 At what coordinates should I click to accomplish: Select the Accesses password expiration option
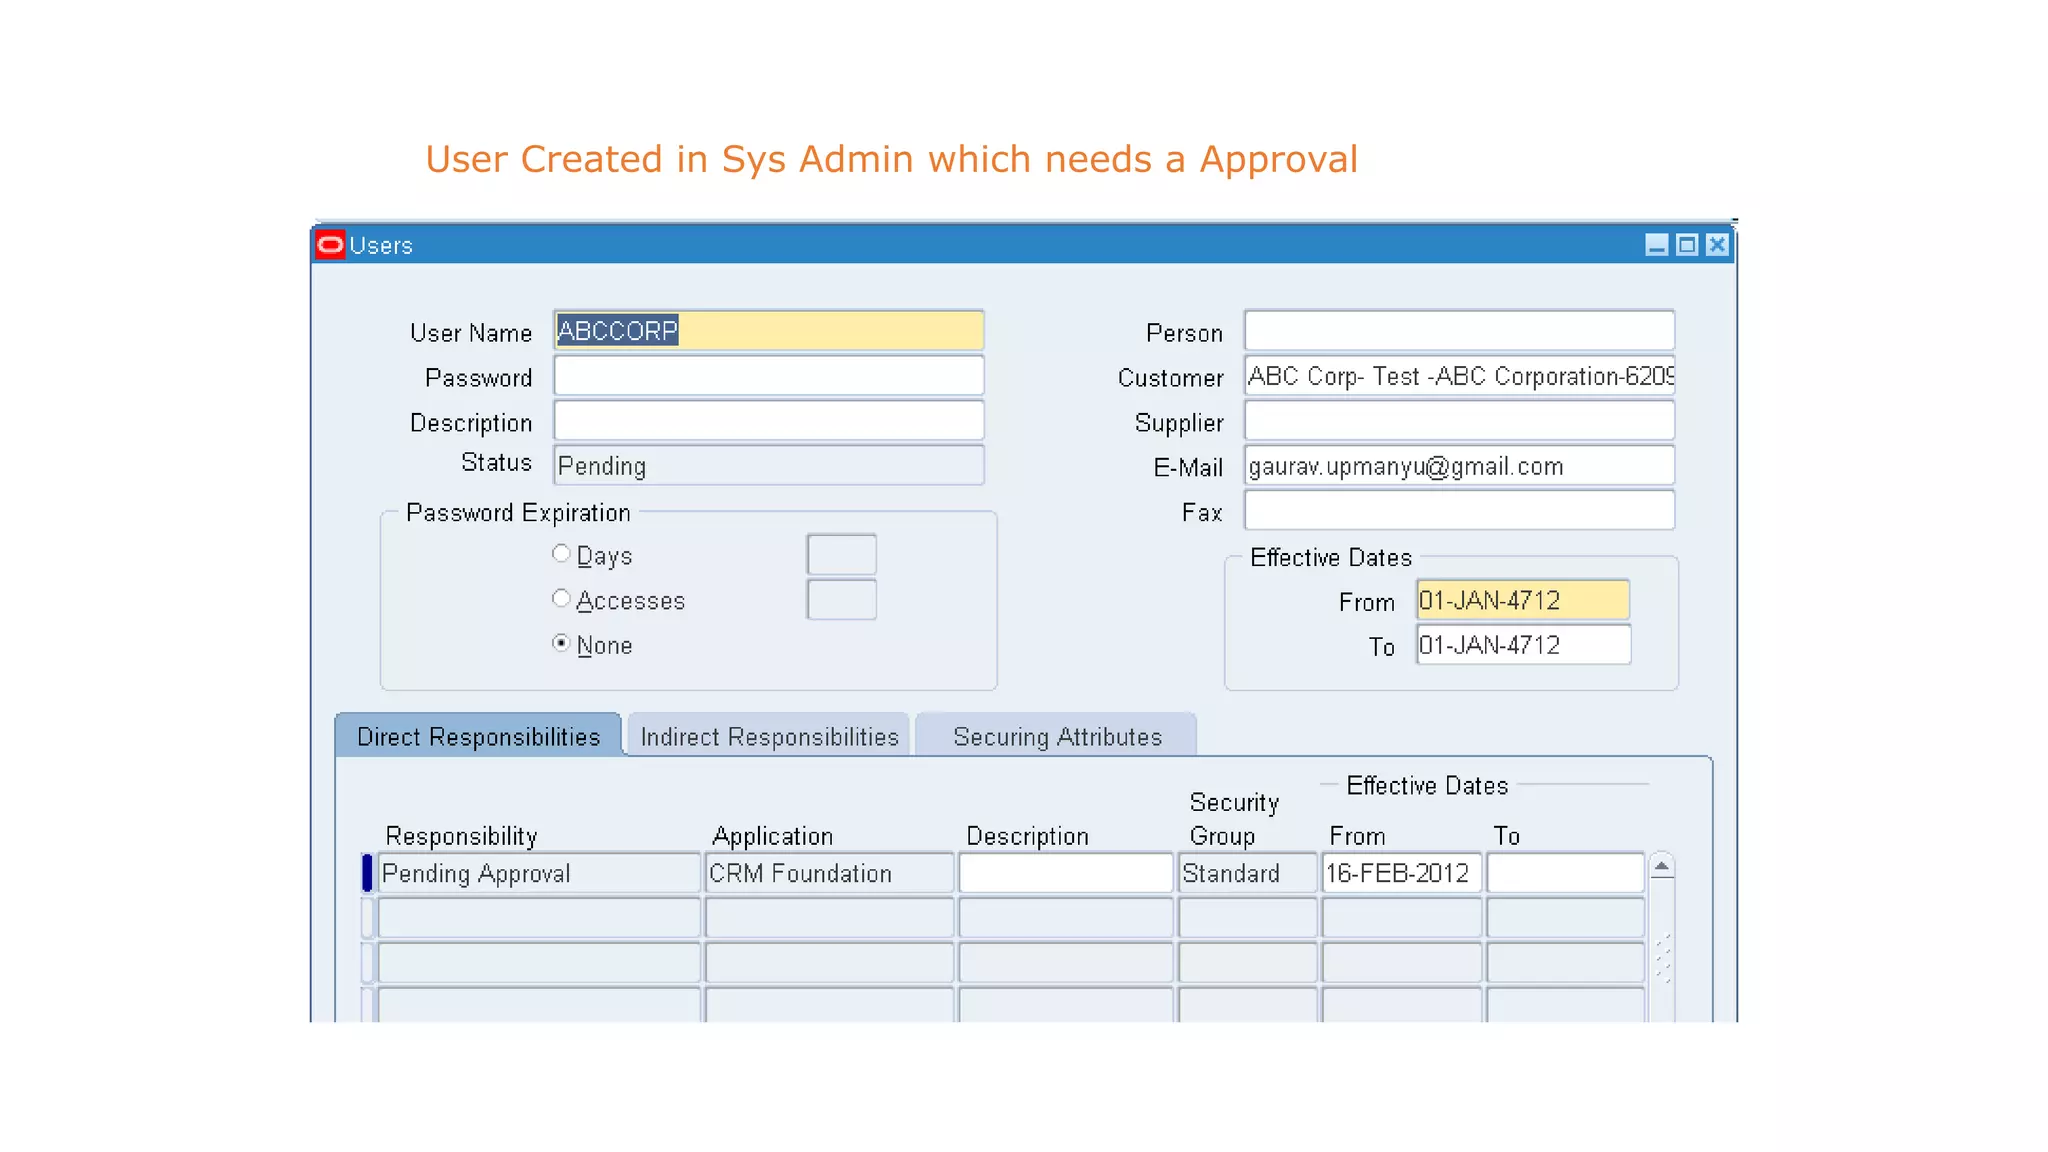click(561, 598)
